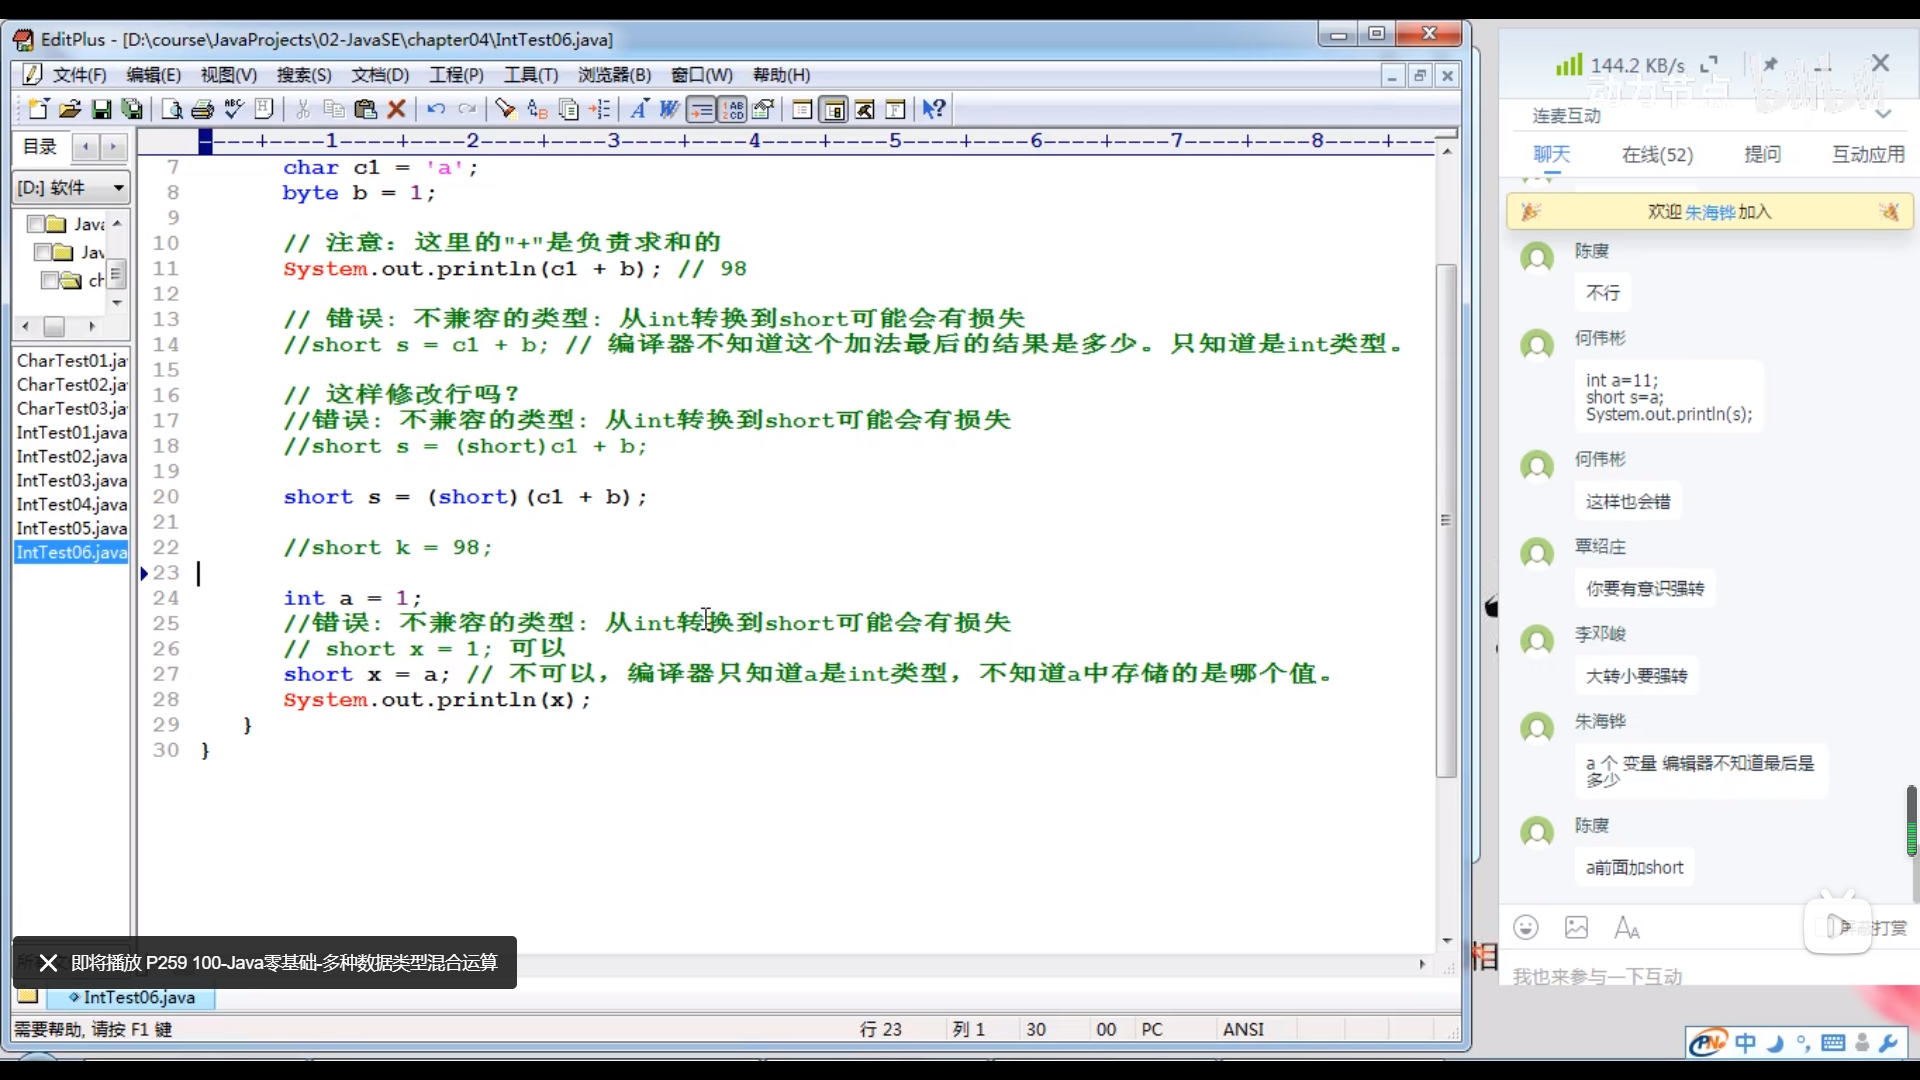Screen dimensions: 1920x1080
Task: Open the 搜索(S) menu
Action: click(x=304, y=75)
